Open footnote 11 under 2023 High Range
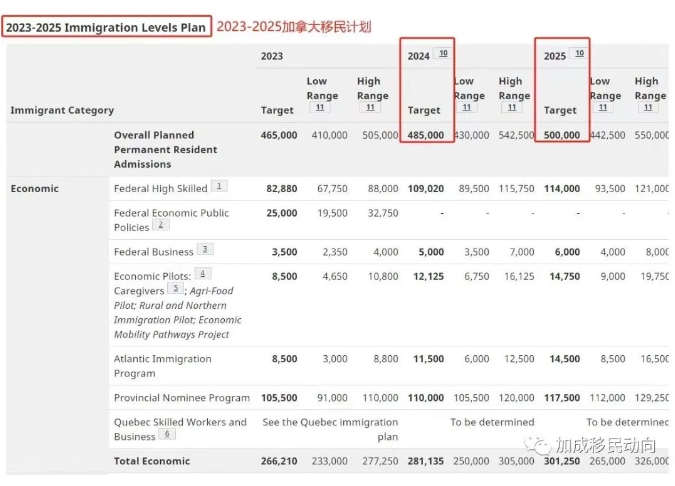Image resolution: width=675 pixels, height=486 pixels. (370, 108)
